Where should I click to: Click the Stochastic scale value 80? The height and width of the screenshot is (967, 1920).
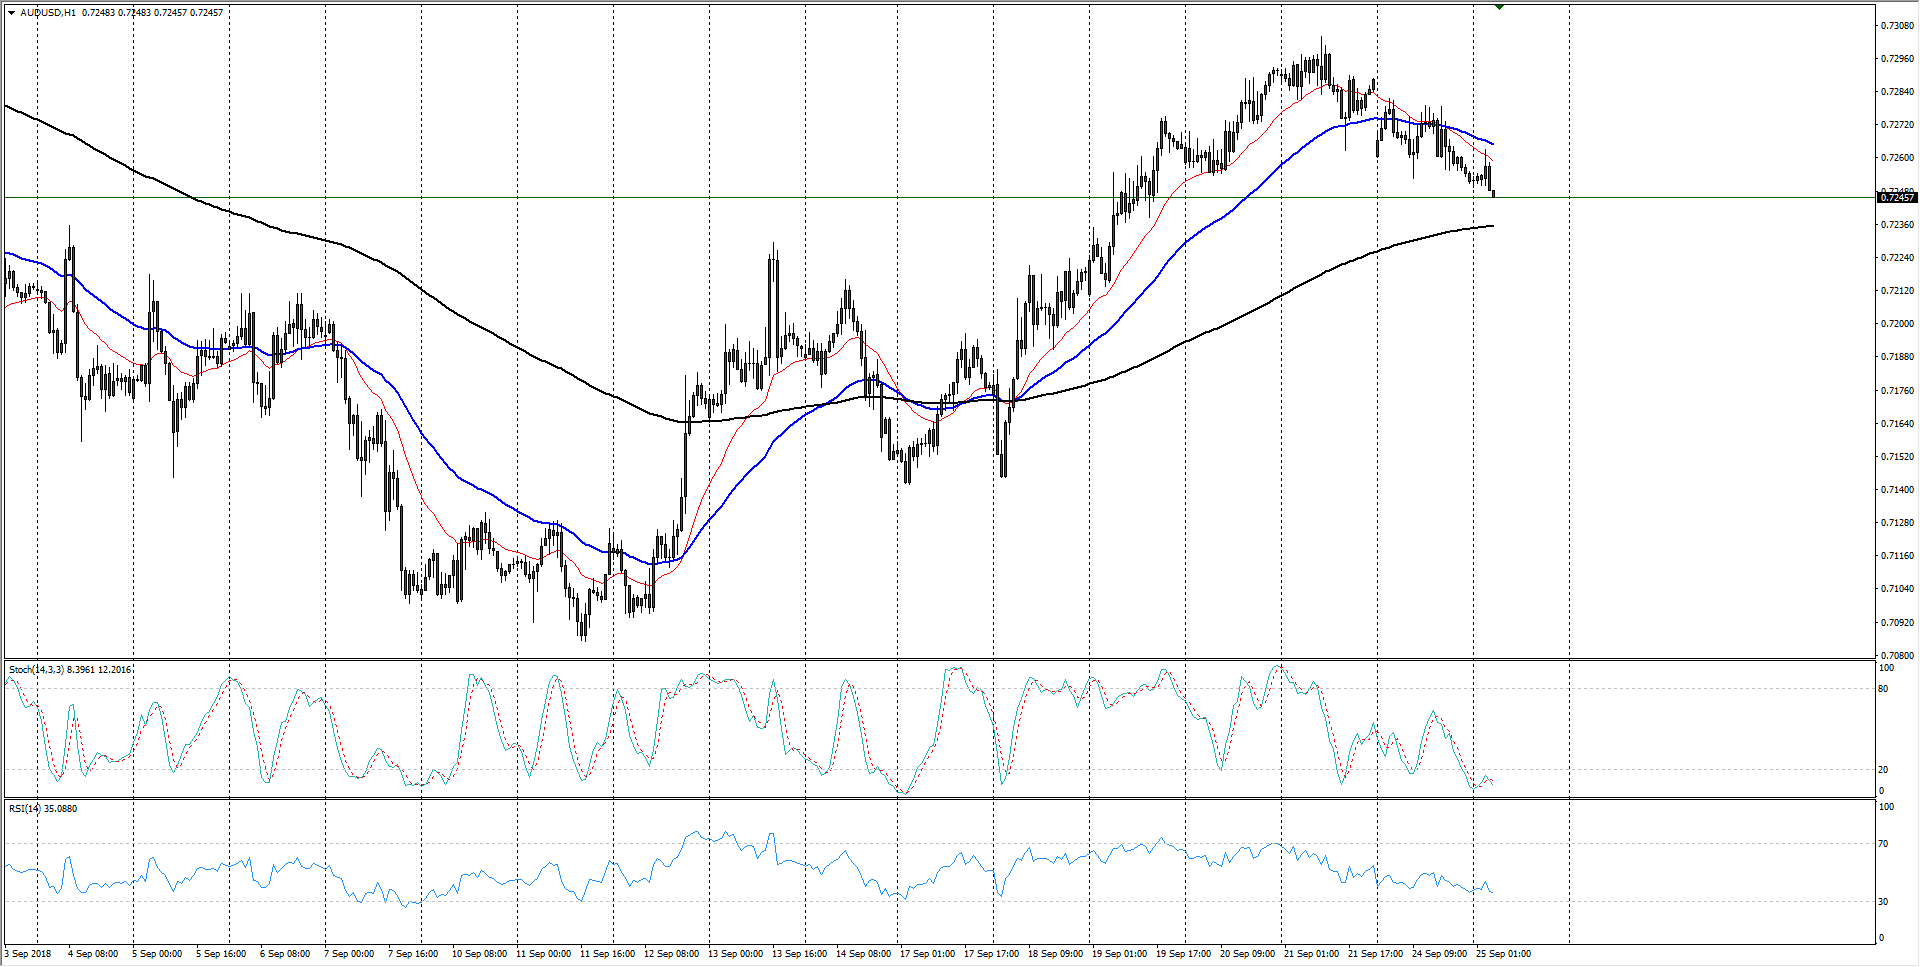(x=1883, y=689)
